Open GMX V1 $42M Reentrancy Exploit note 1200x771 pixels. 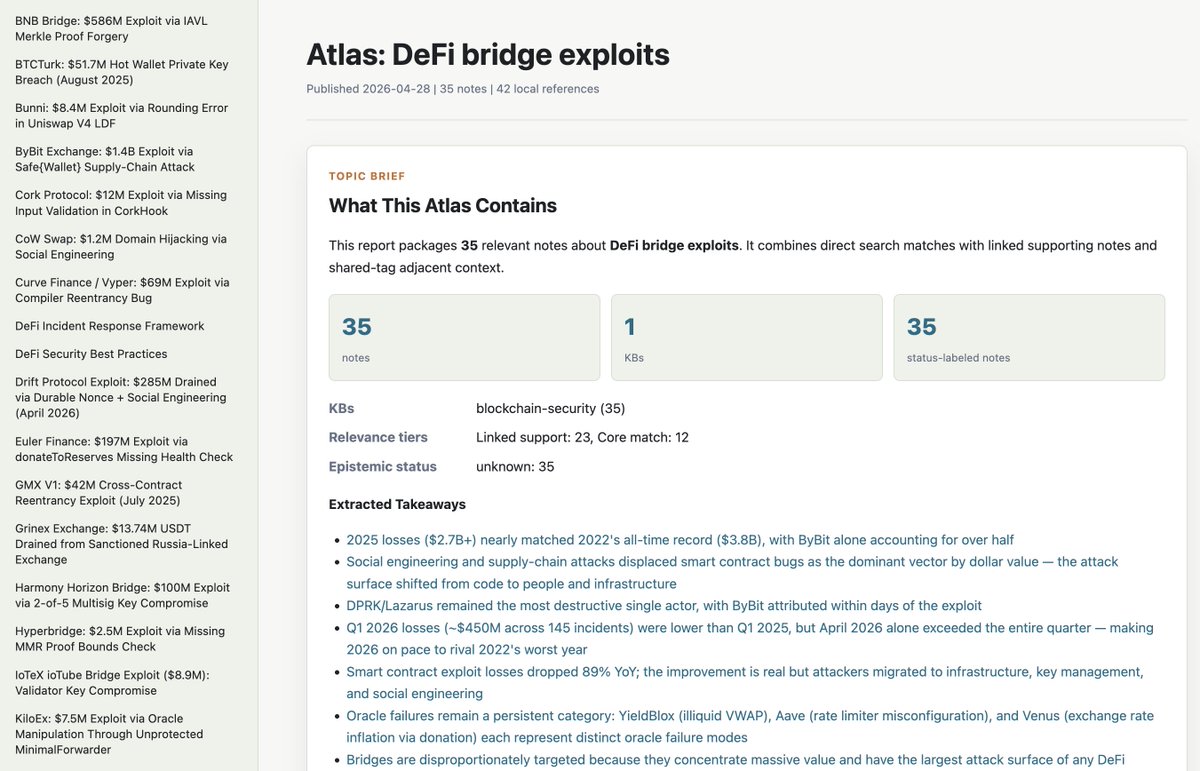tap(98, 493)
